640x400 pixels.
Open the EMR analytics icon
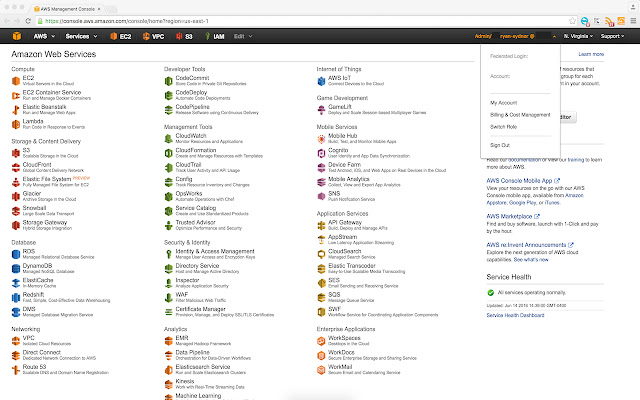click(169, 341)
